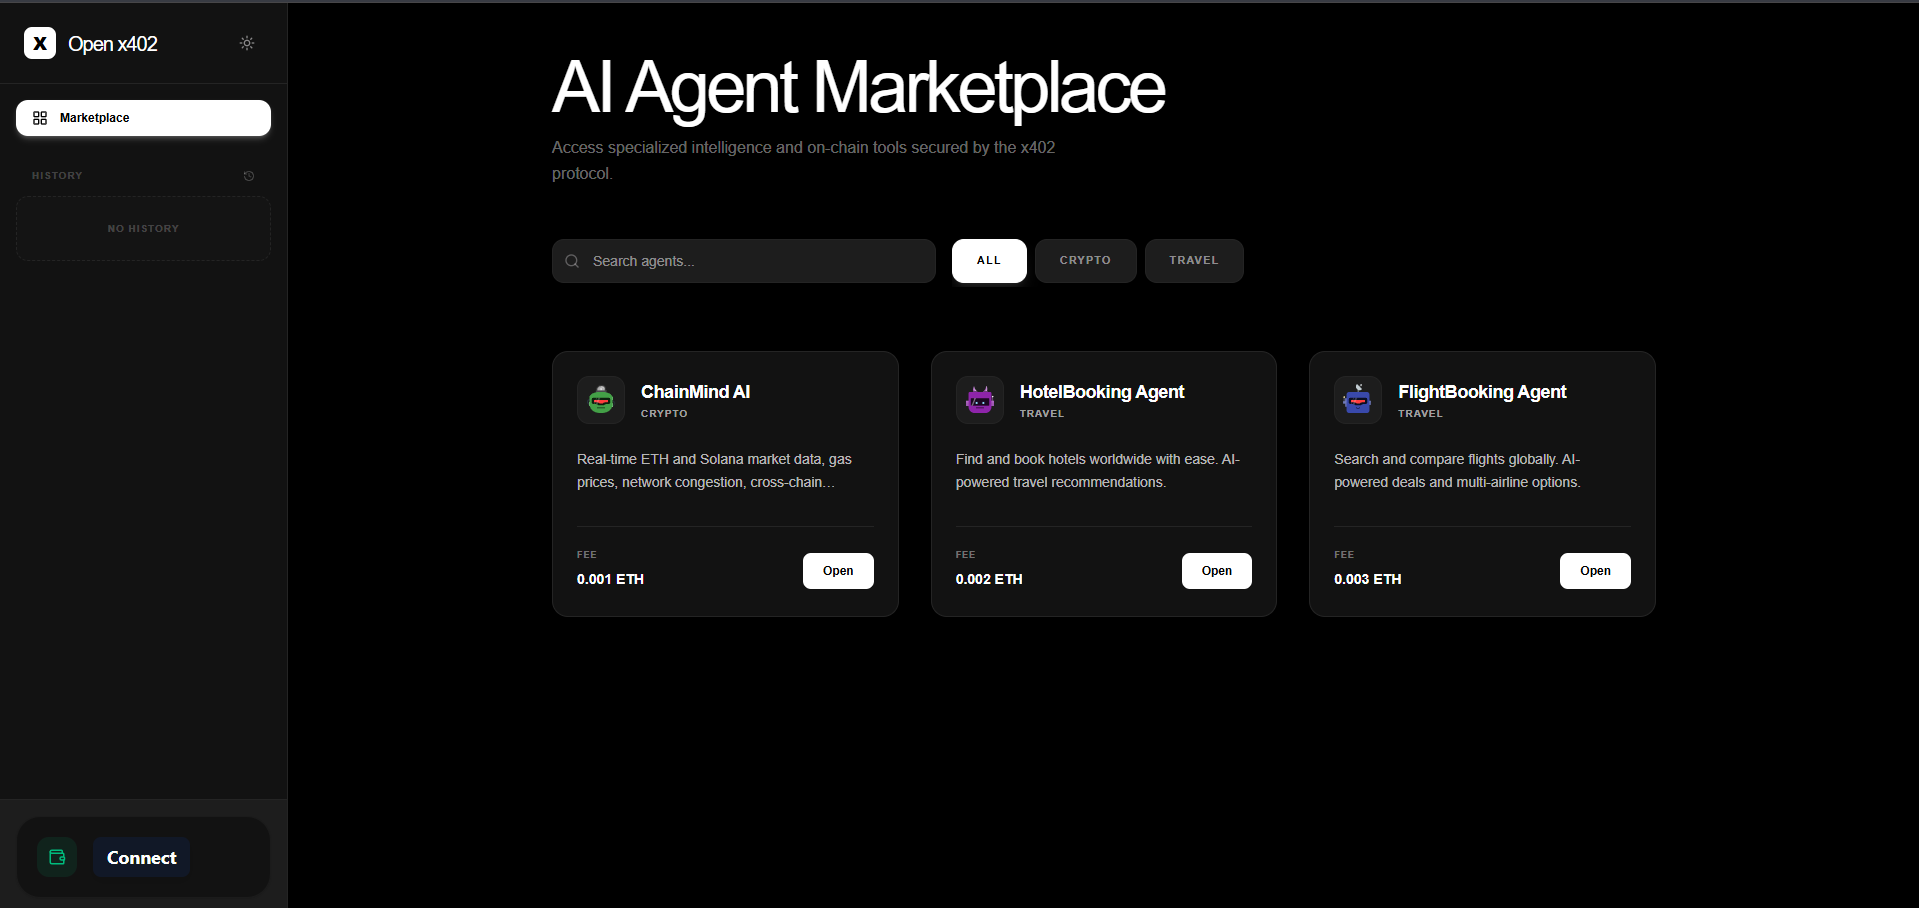1919x908 pixels.
Task: Toggle the light/dark theme sun icon
Action: click(247, 43)
